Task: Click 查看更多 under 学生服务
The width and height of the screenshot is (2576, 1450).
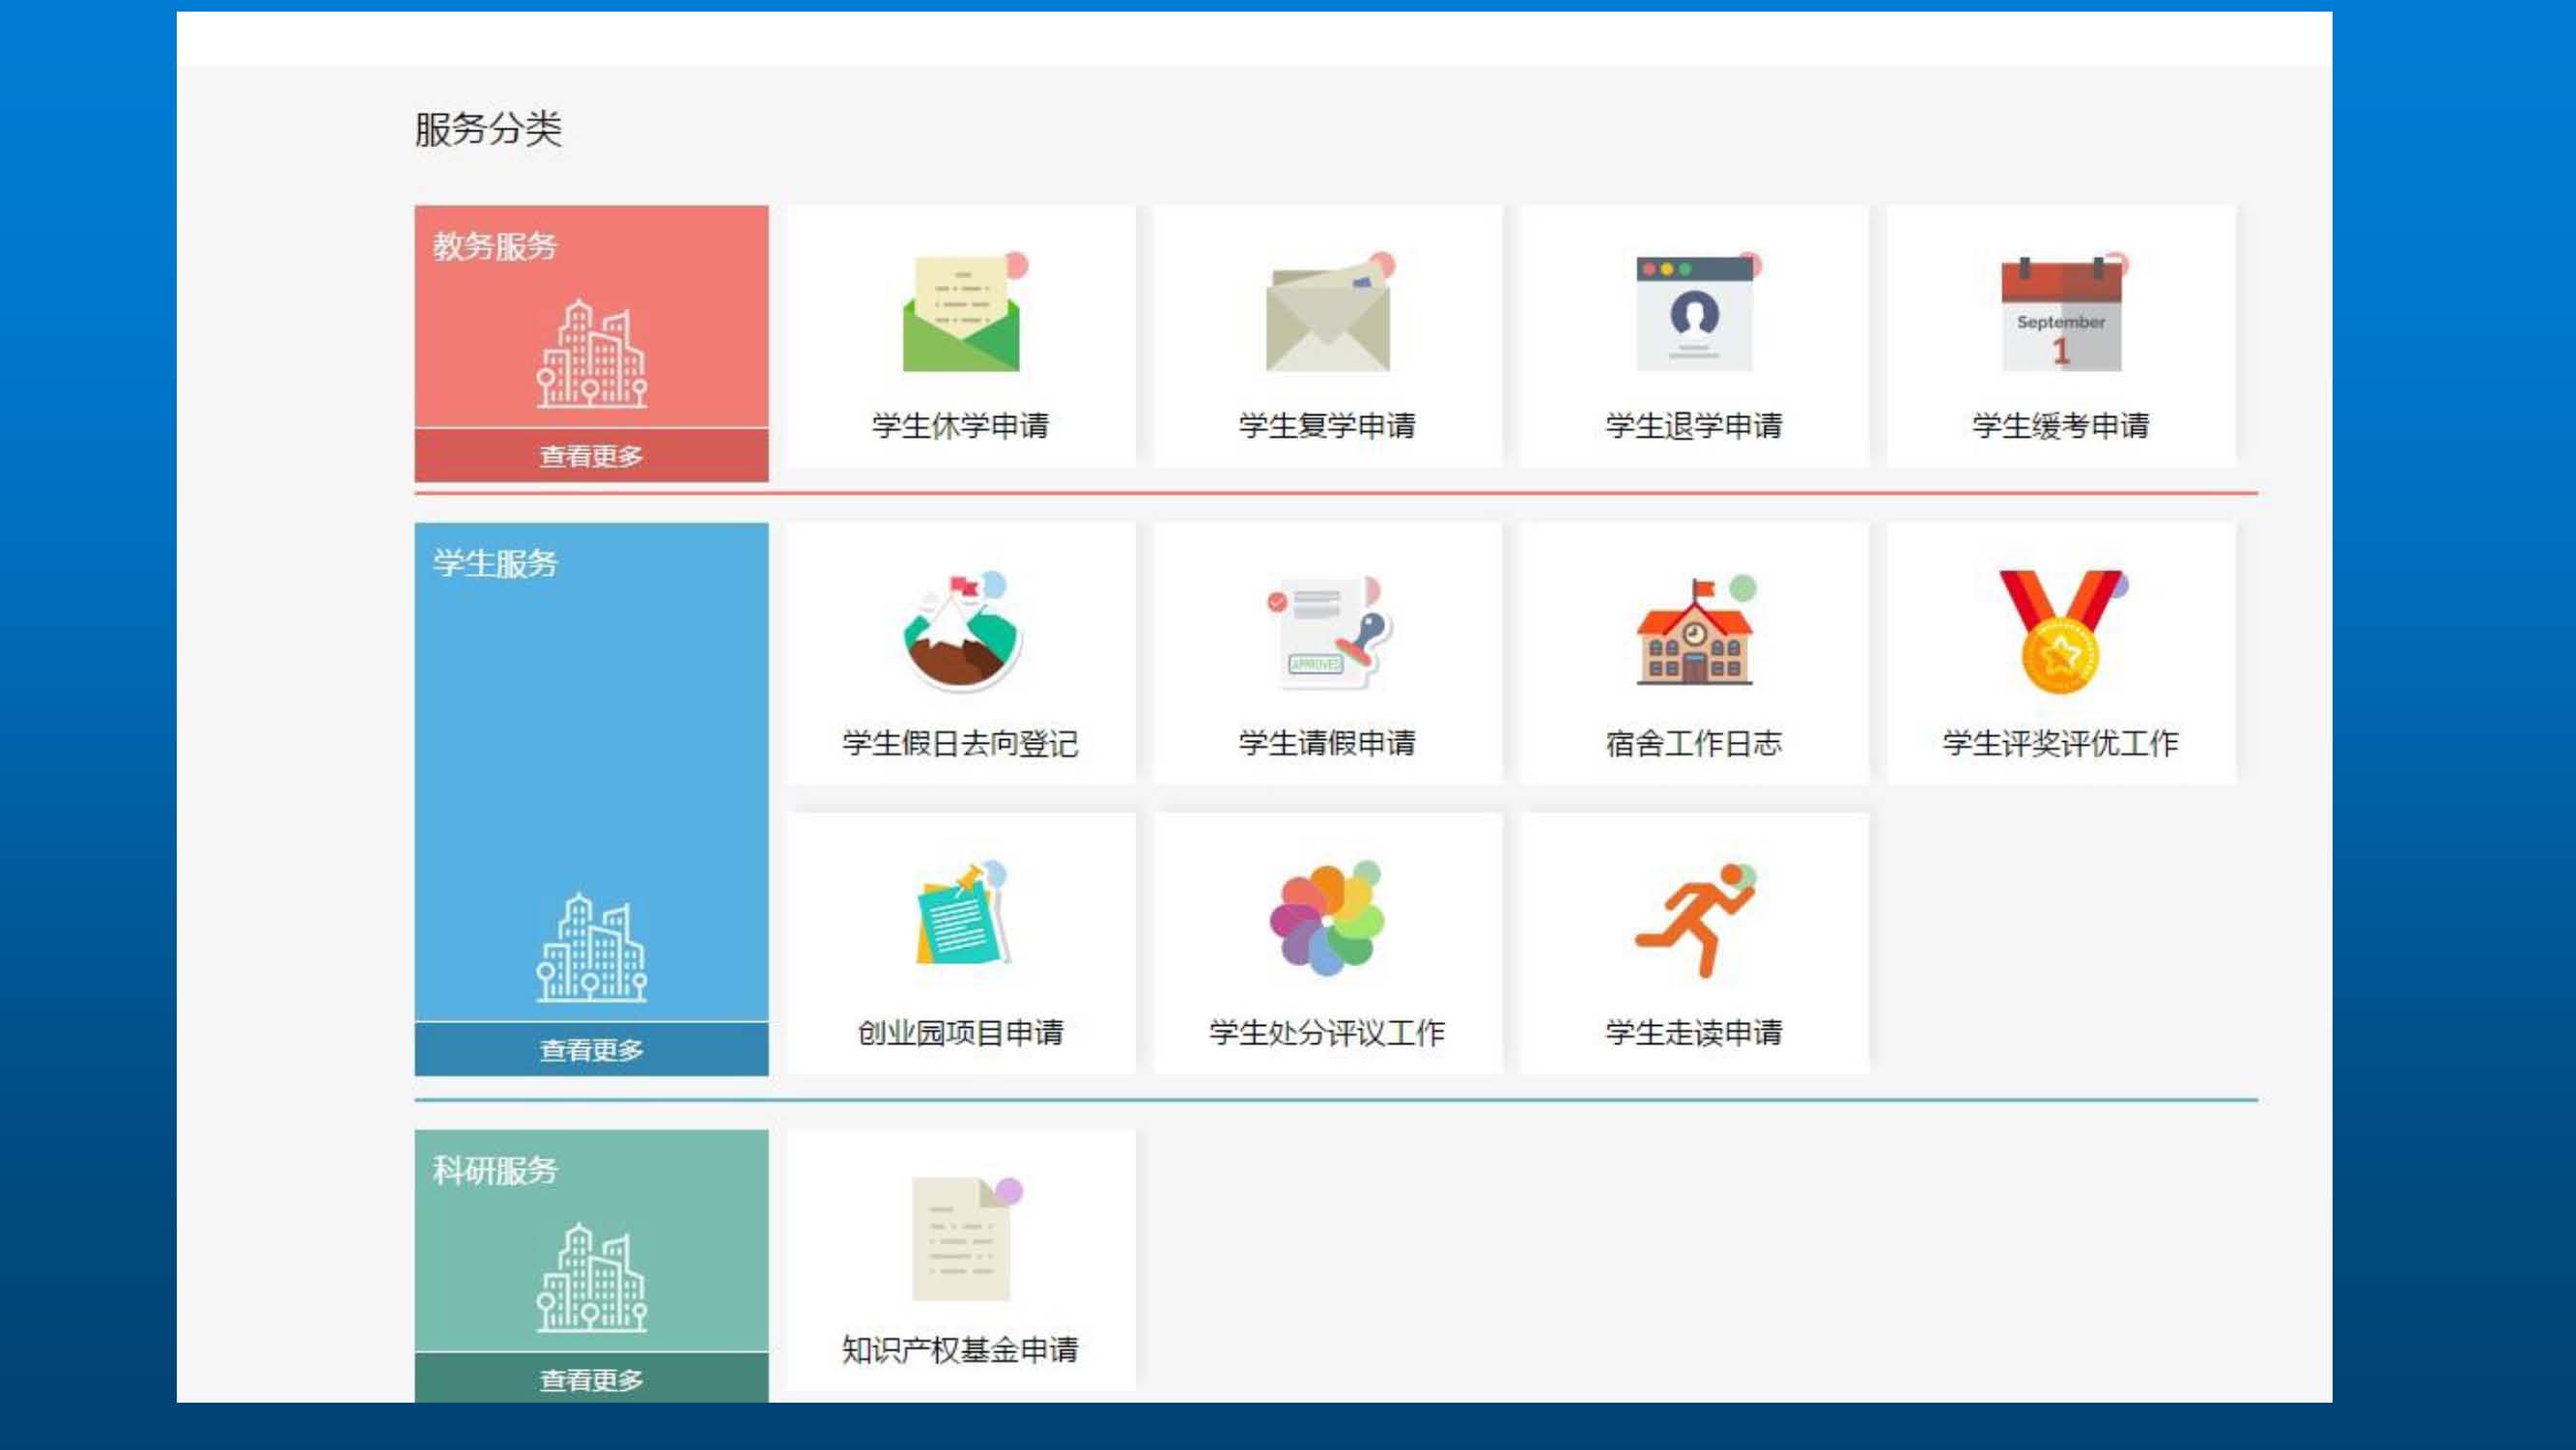Action: tap(591, 1049)
